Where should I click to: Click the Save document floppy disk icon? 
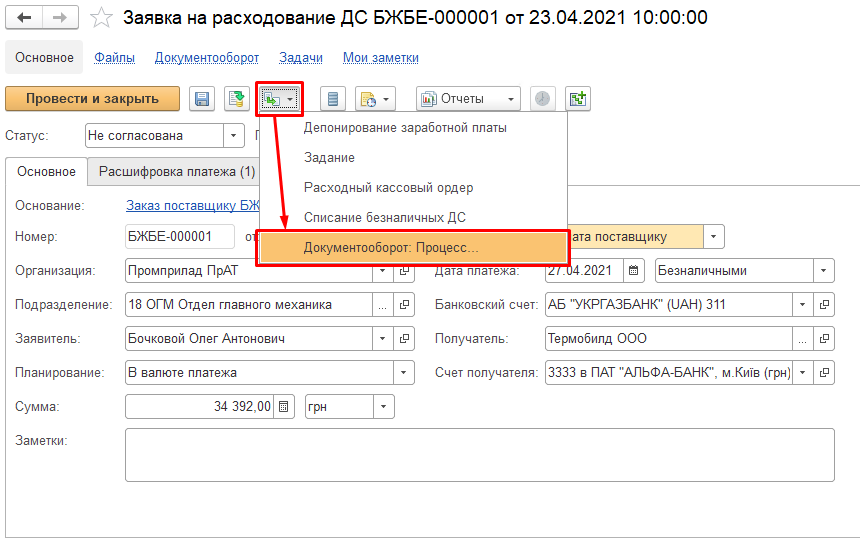pos(203,99)
